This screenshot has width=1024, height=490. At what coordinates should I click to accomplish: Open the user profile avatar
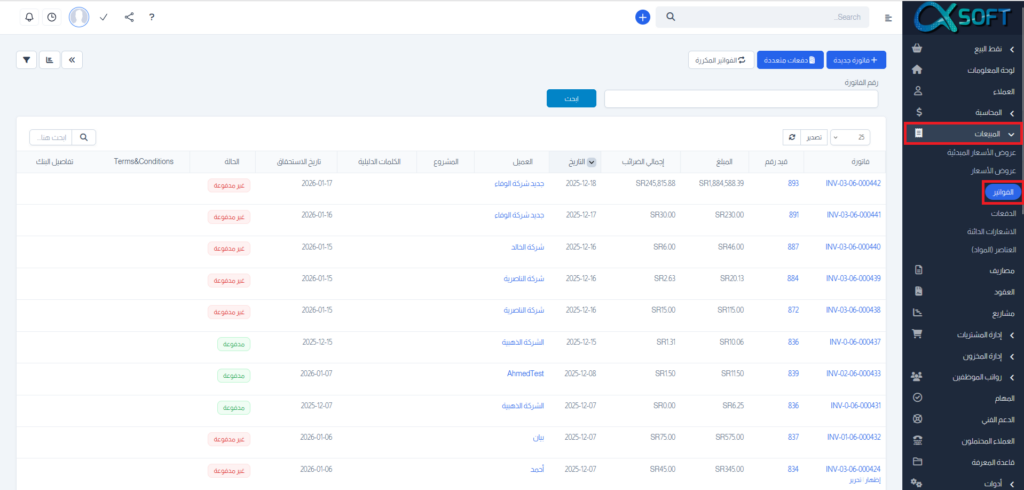pyautogui.click(x=78, y=17)
